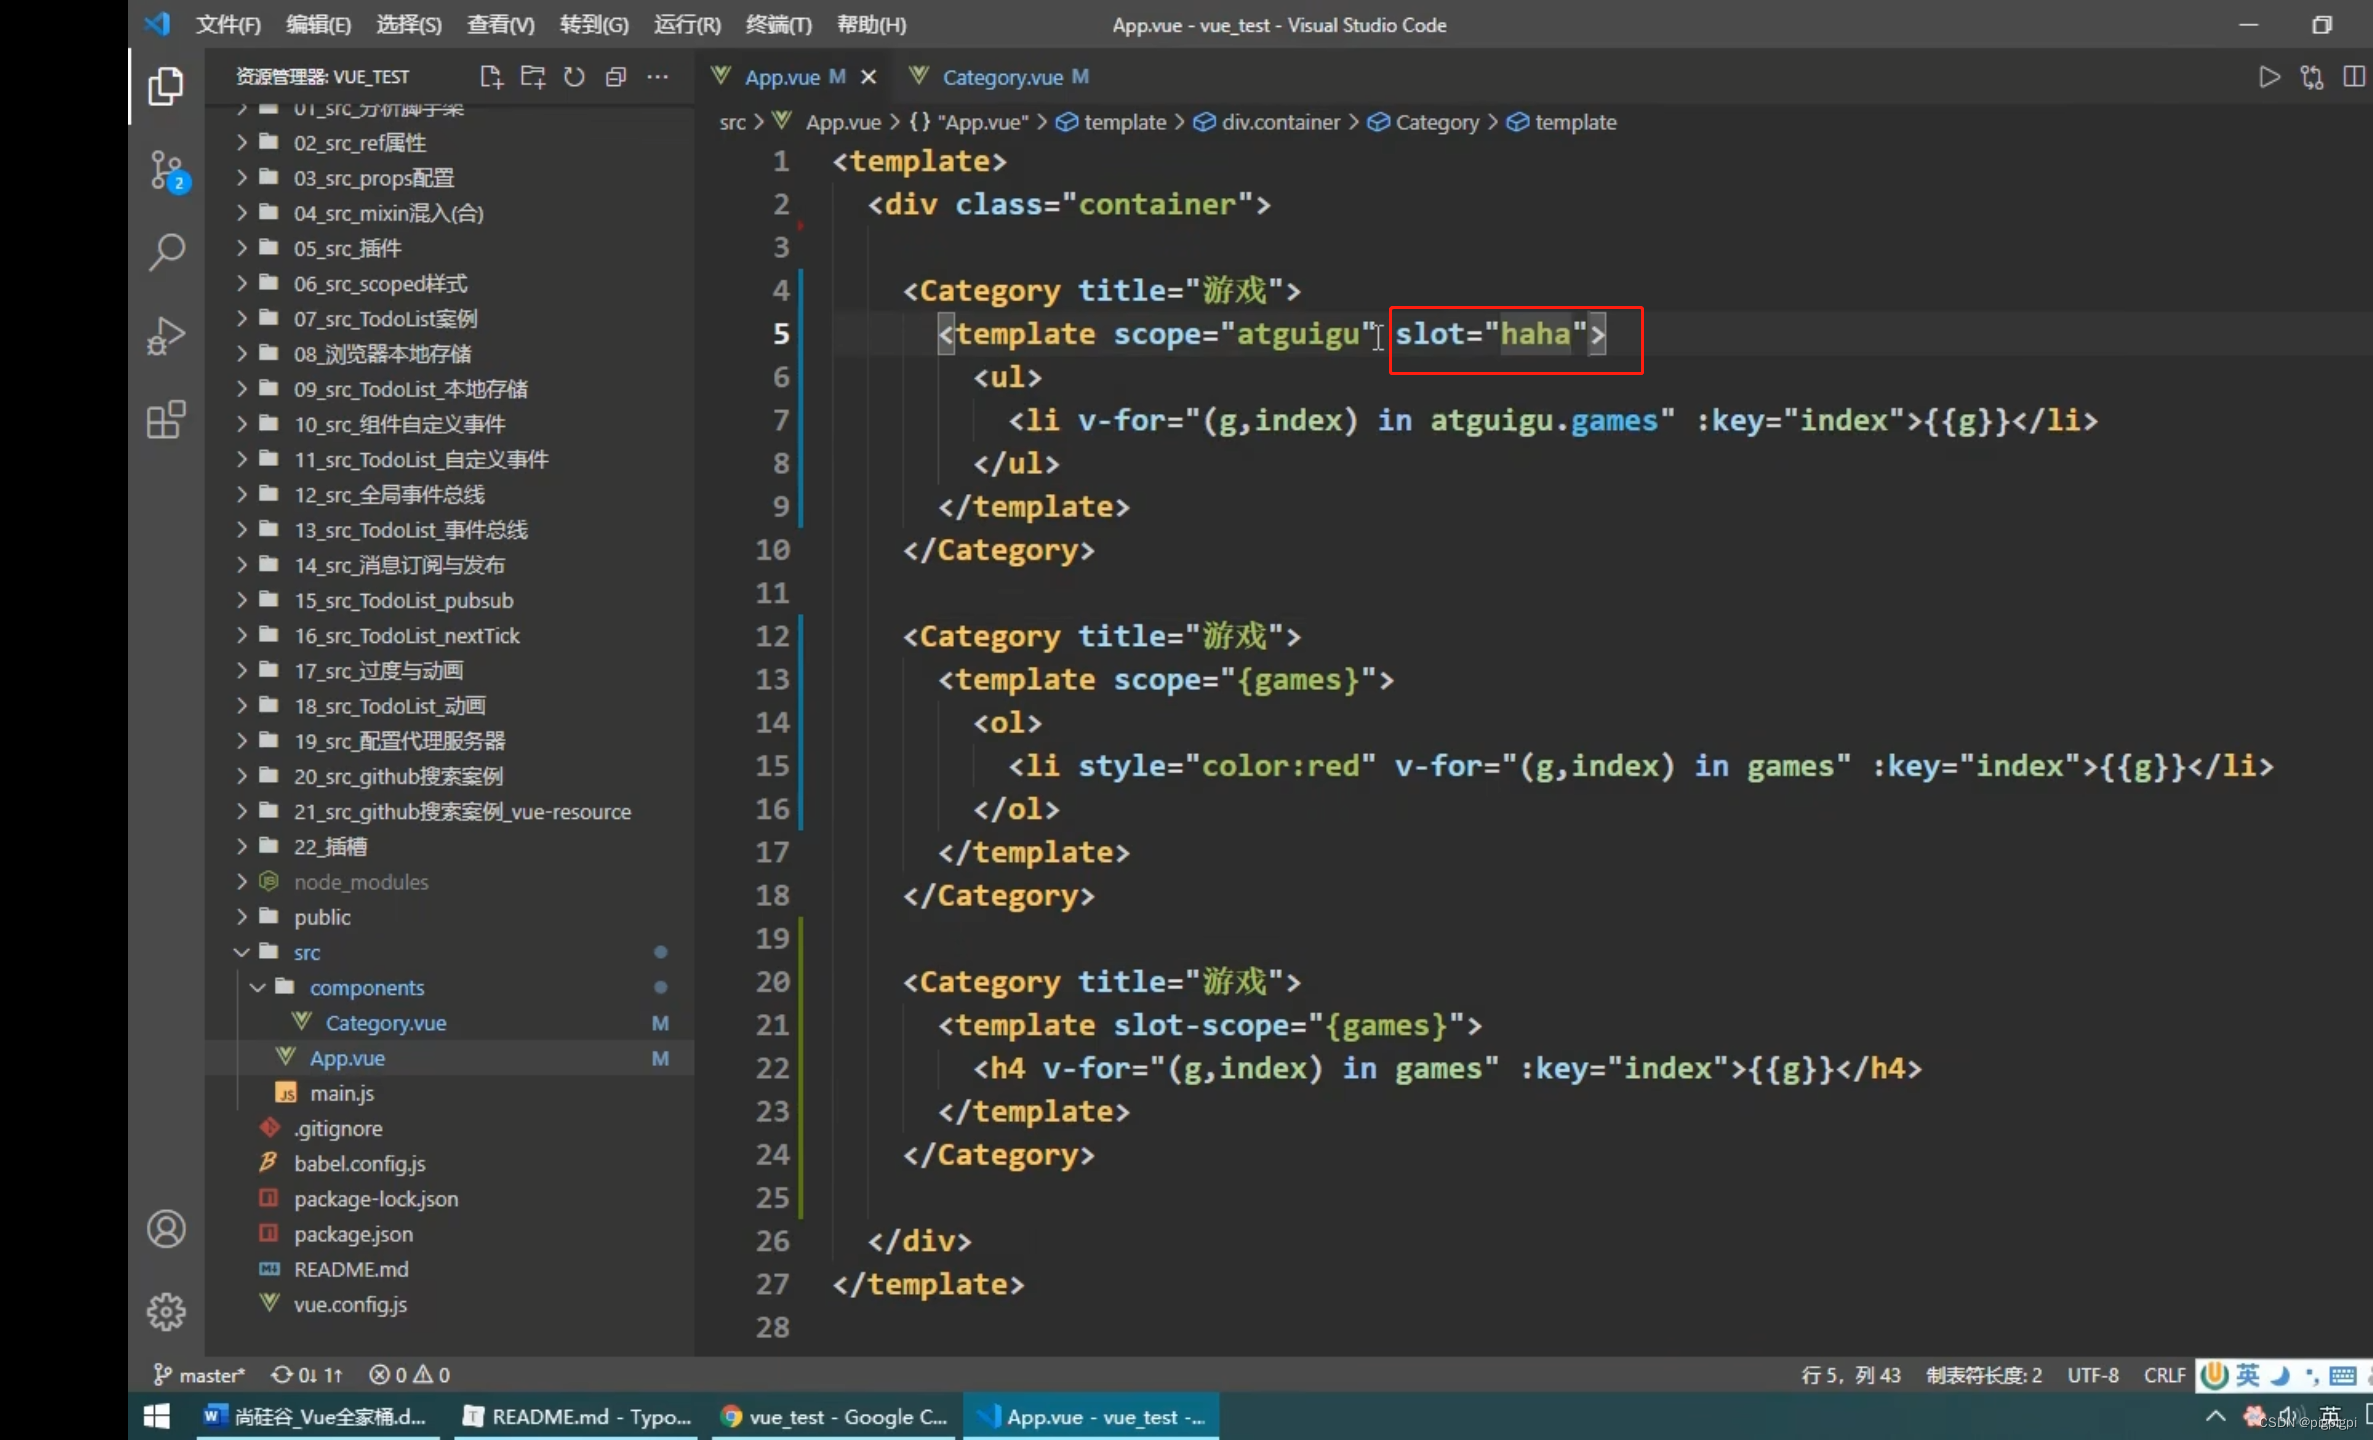
Task: Click cursor position 行 5, 列 43
Action: coord(1850,1375)
